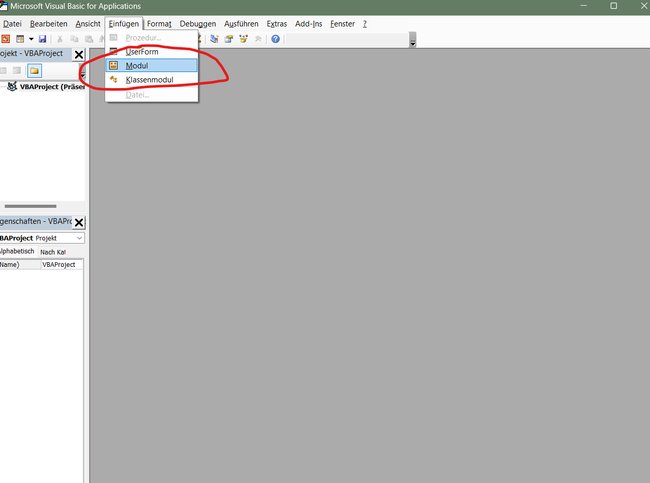The height and width of the screenshot is (483, 650).
Task: Click the Insert UserForm toolbar icon
Action: coord(20,39)
